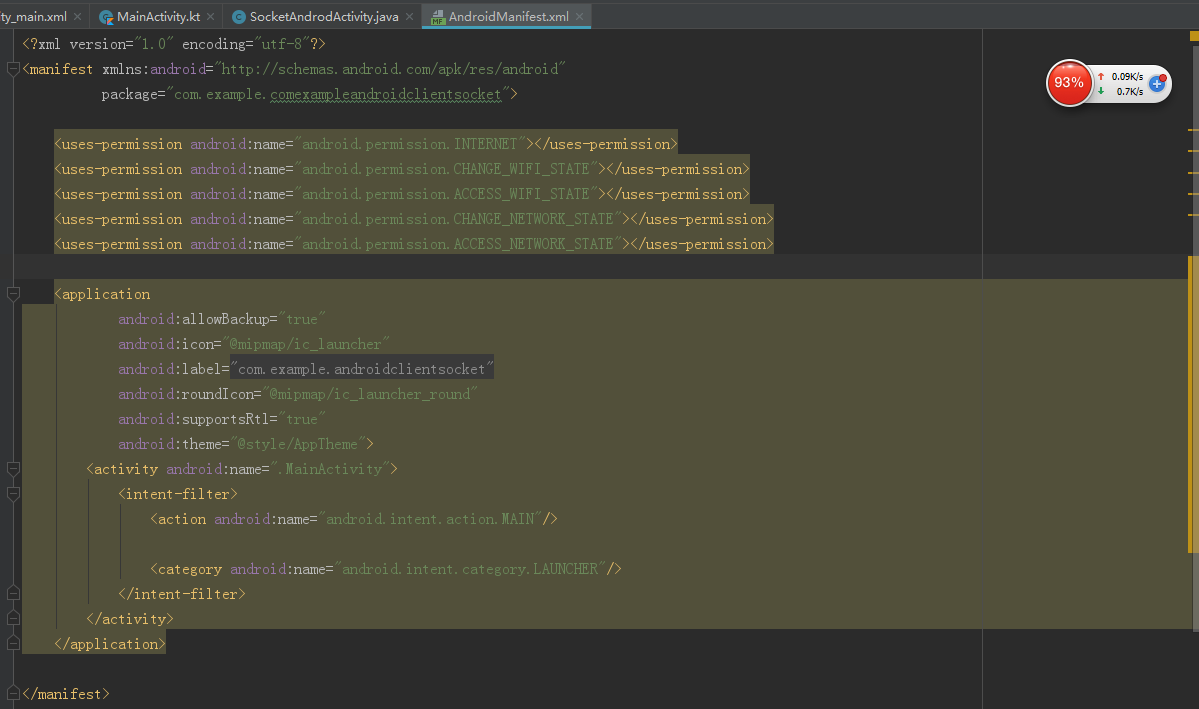Viewport: 1199px width, 709px height.
Task: Fold the activity MainActivity block
Action: [x=13, y=469]
